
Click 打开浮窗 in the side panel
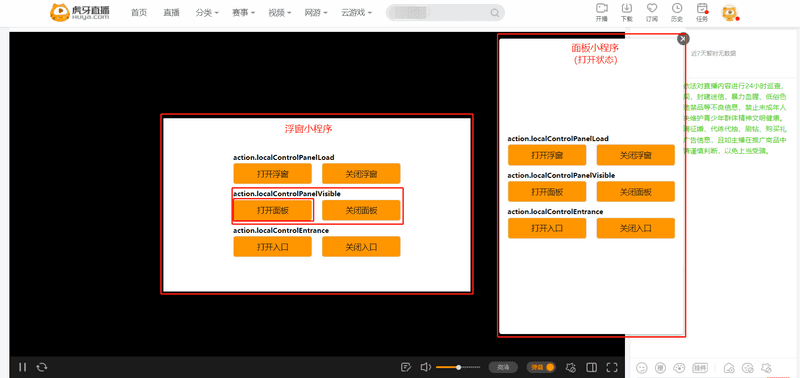point(547,155)
